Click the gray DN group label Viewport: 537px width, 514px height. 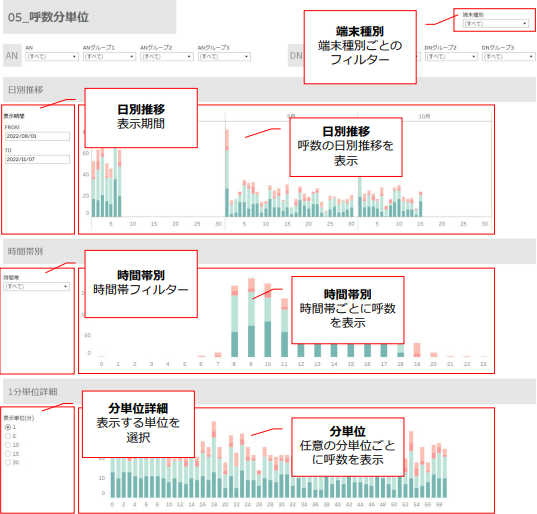coord(296,55)
